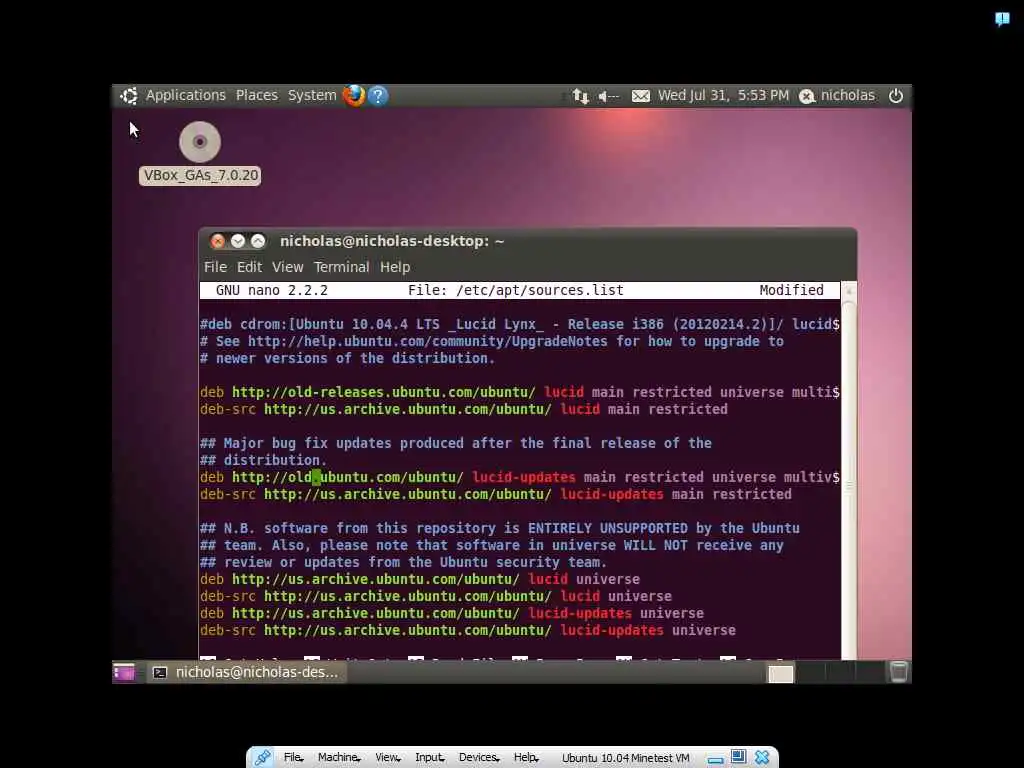Click the terminal vertical scrollbar

(848, 470)
